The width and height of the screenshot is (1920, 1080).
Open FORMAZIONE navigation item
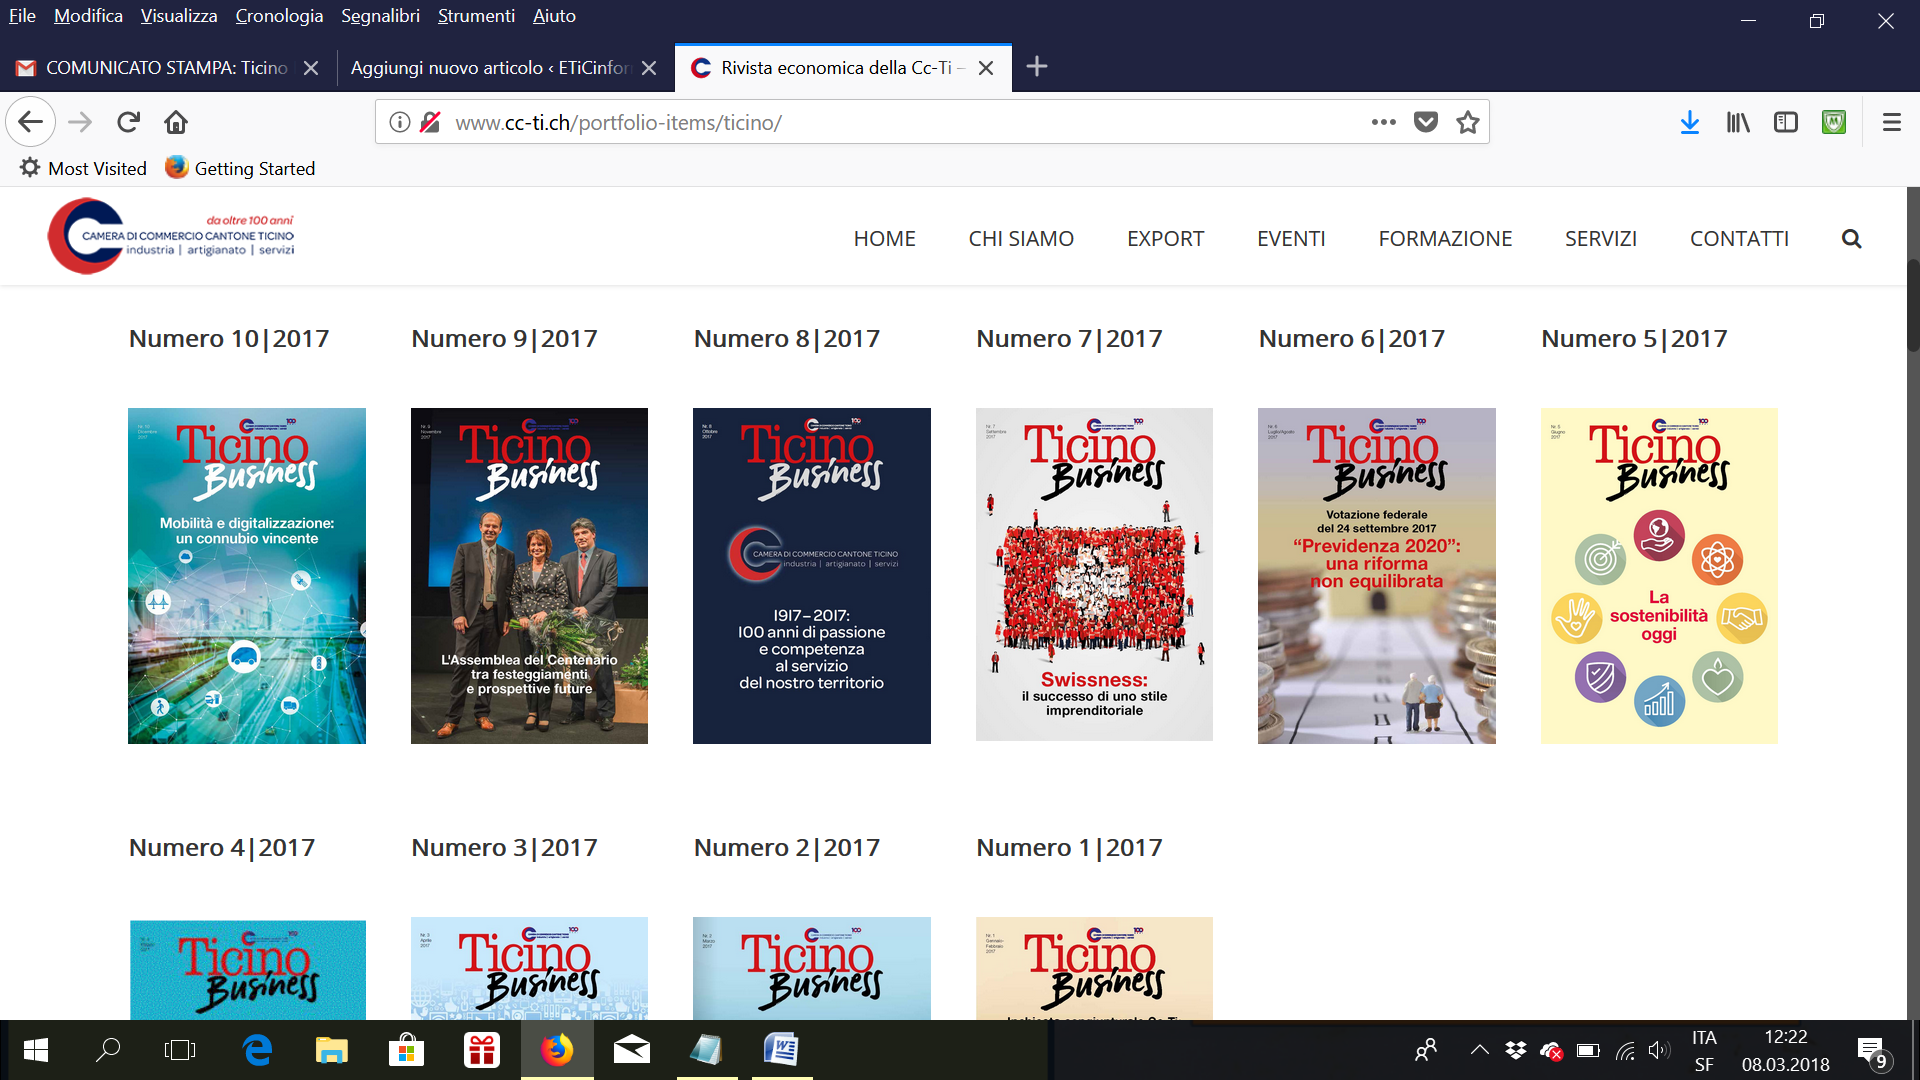1445,239
